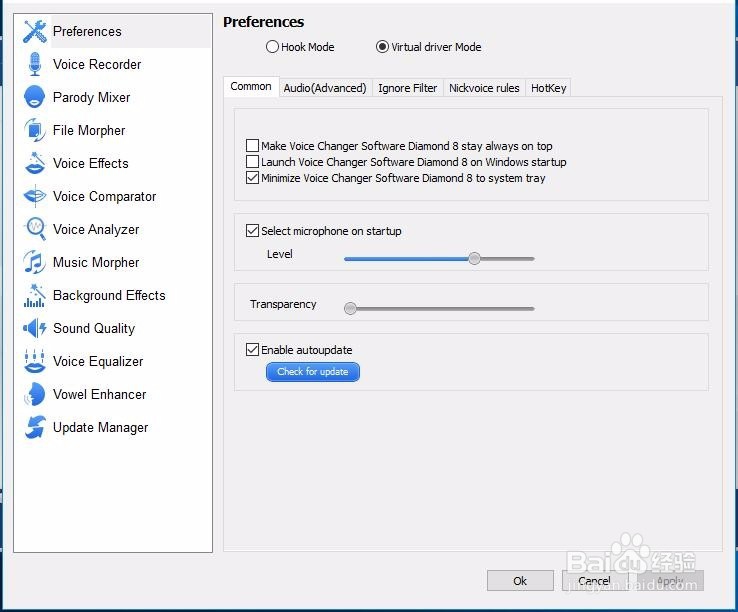Enable launch on Windows startup checkbox

click(x=252, y=161)
